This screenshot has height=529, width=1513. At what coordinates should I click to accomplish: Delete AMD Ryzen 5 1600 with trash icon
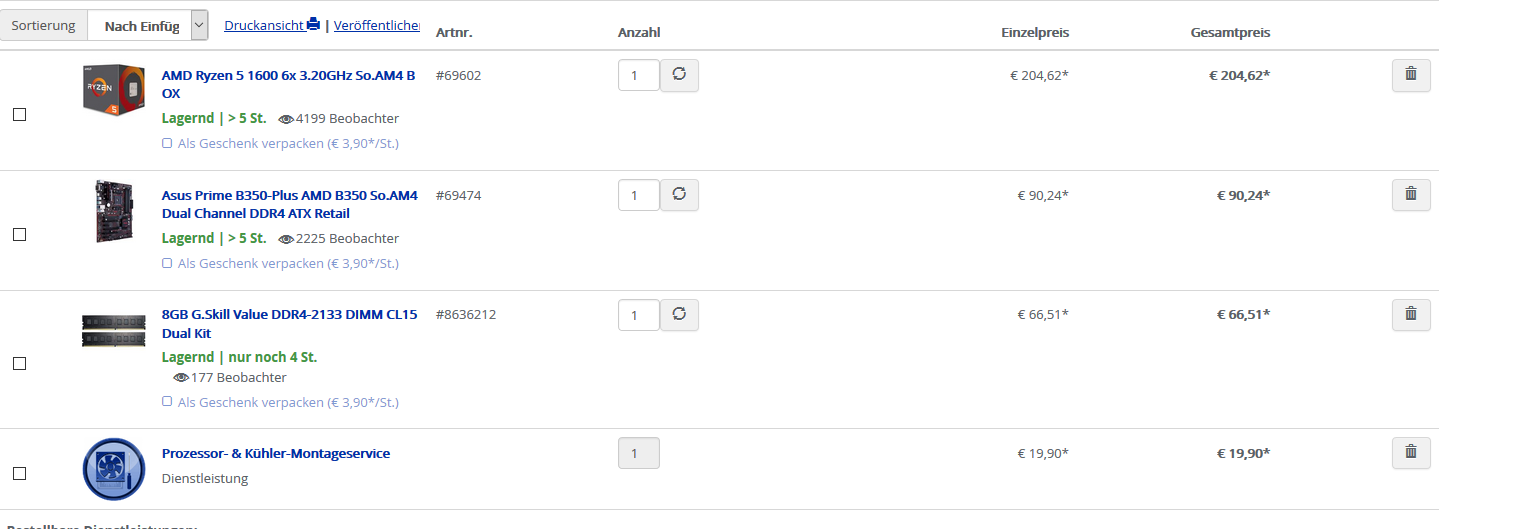coord(1411,75)
